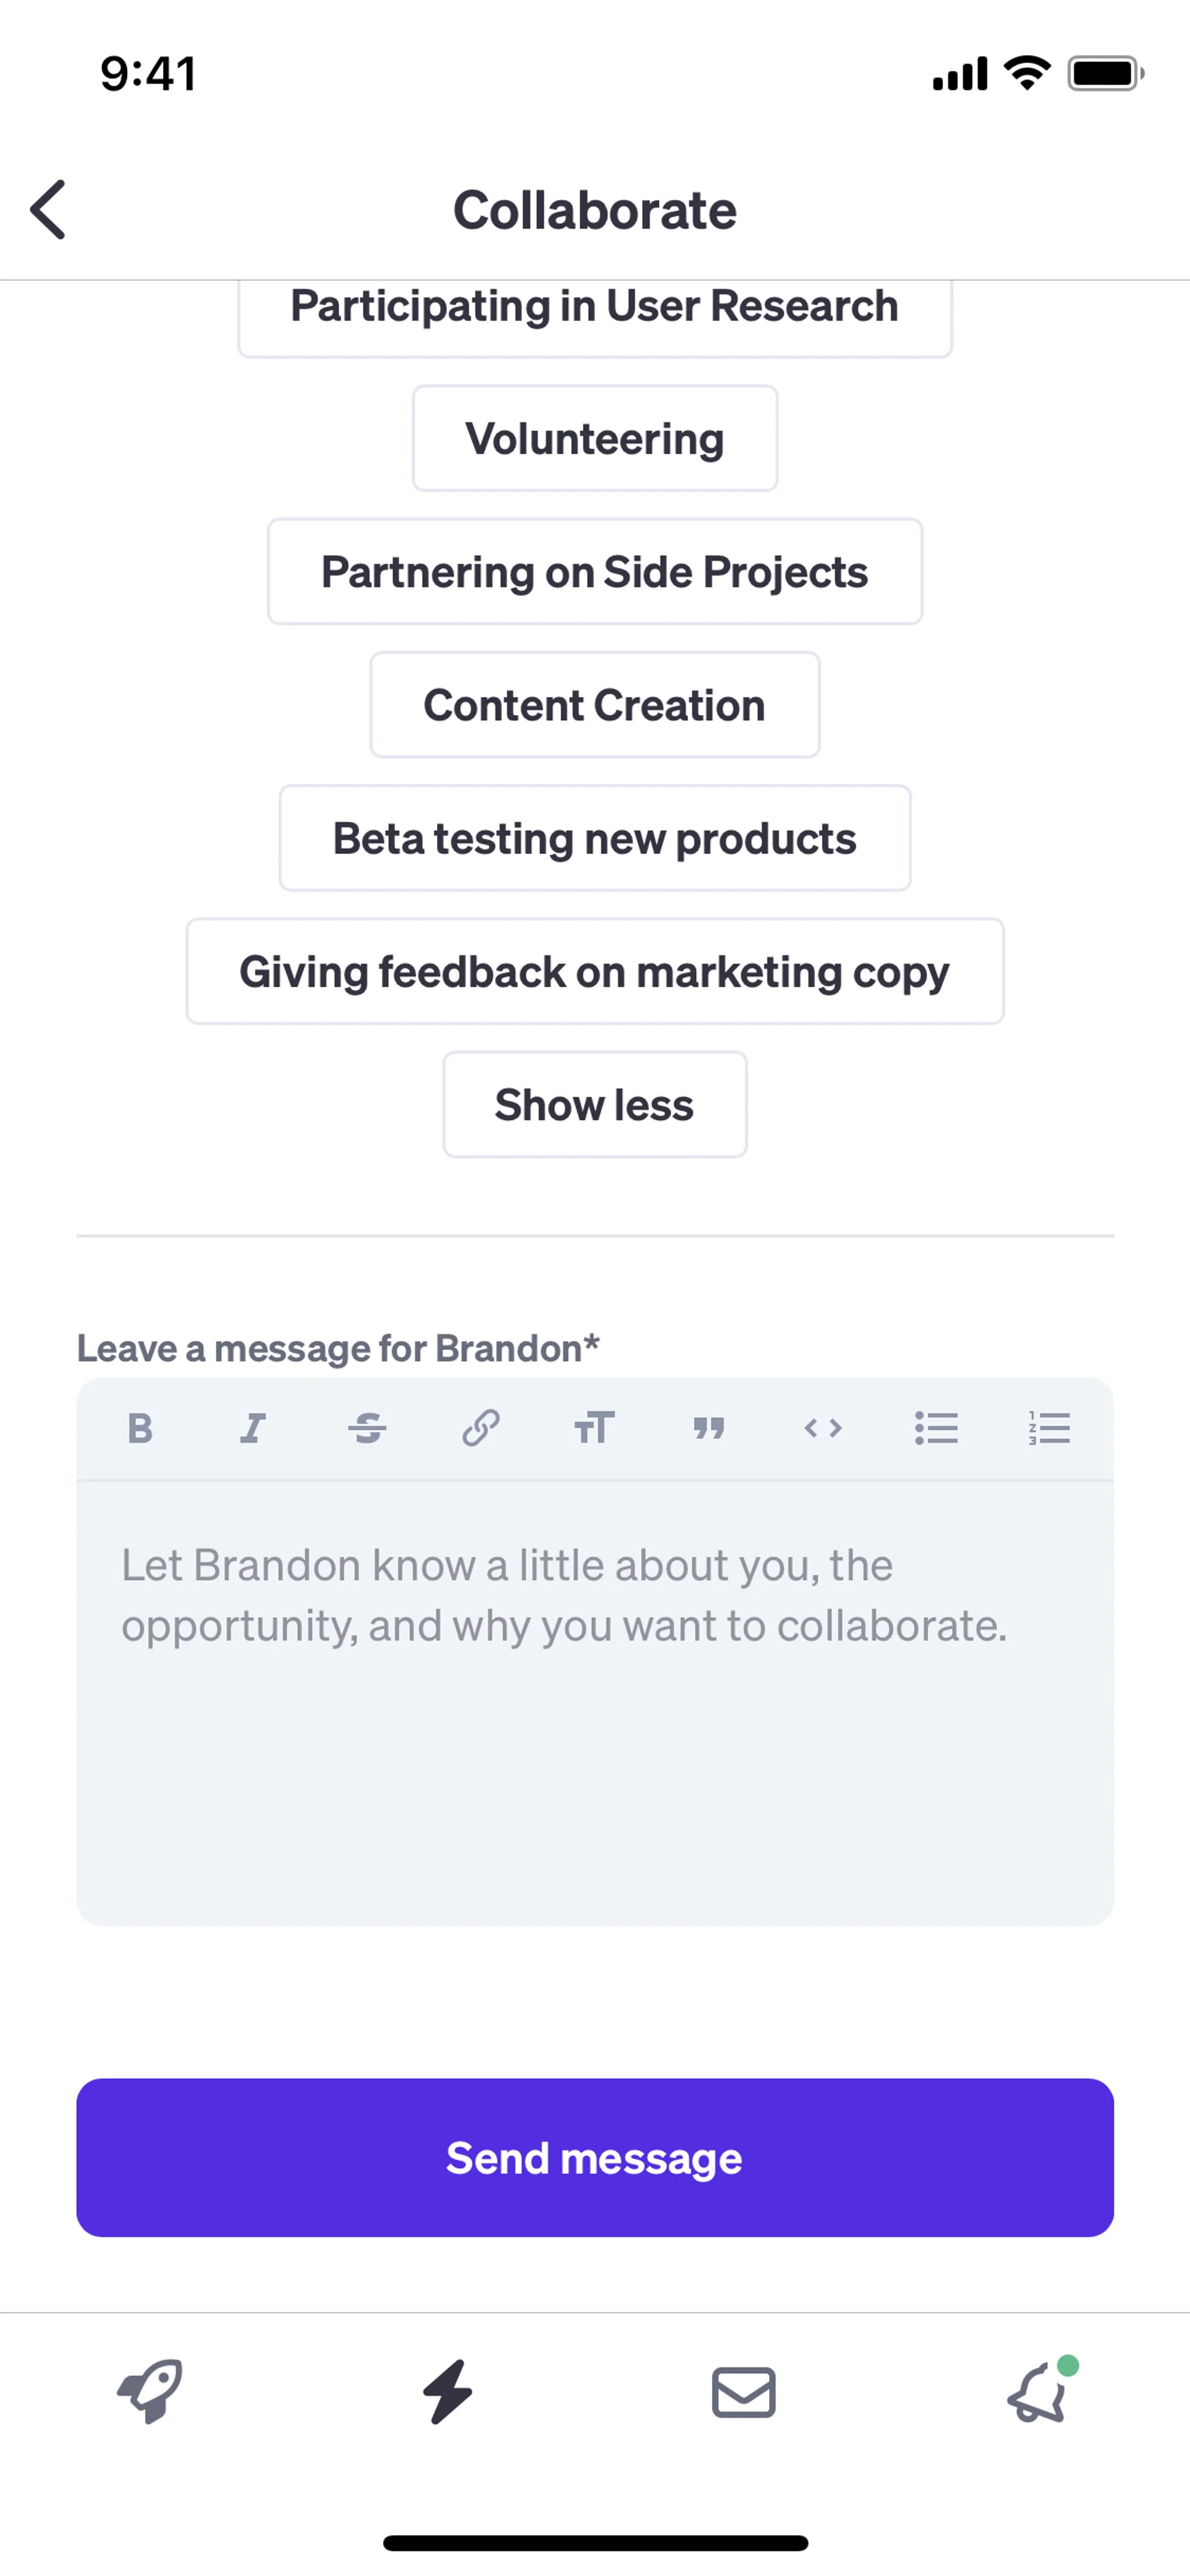The width and height of the screenshot is (1190, 2576).
Task: Open the lightning bolt tab
Action: [447, 2392]
